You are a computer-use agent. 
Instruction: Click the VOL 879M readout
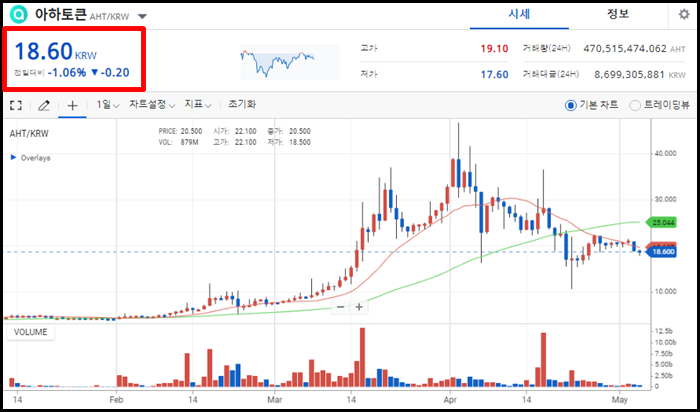(x=178, y=142)
